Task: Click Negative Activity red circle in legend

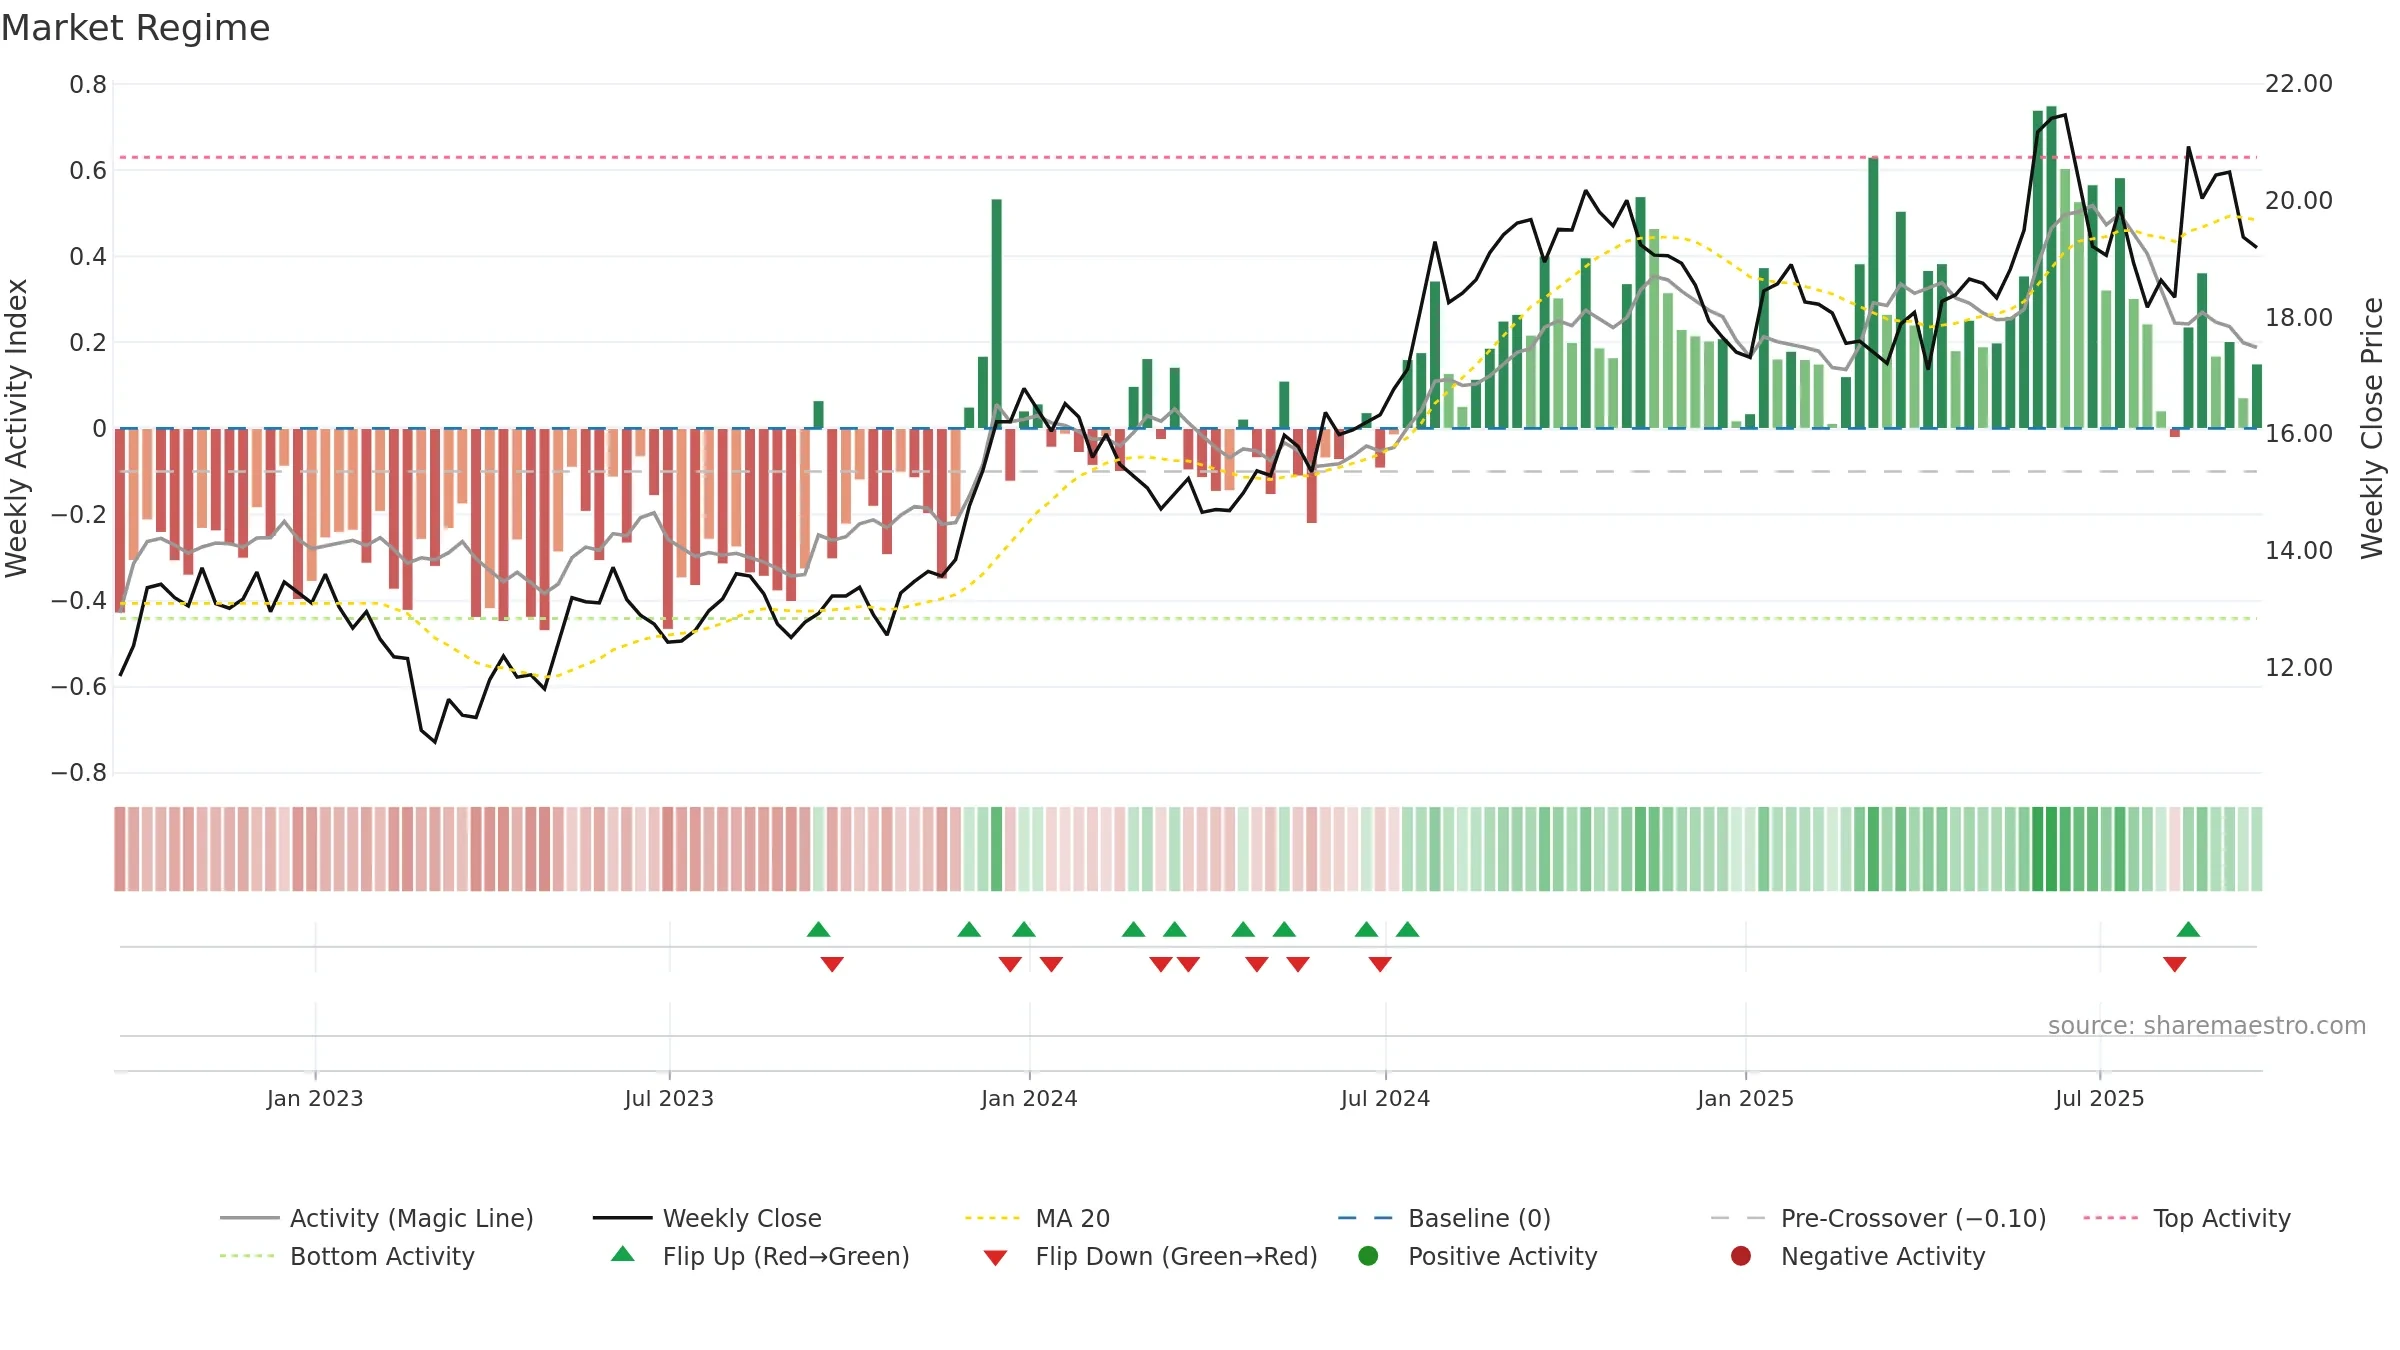Action: 1741,1256
